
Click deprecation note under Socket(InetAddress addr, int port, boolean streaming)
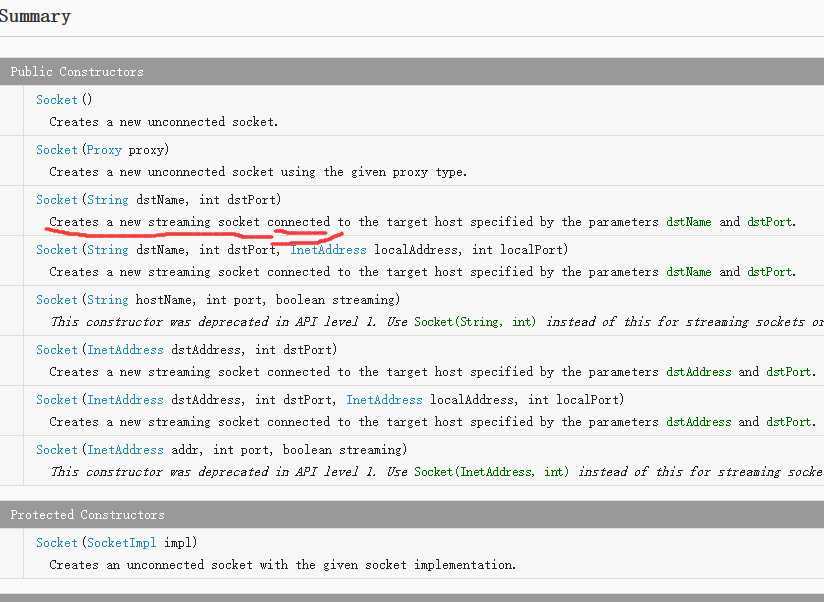[437, 471]
